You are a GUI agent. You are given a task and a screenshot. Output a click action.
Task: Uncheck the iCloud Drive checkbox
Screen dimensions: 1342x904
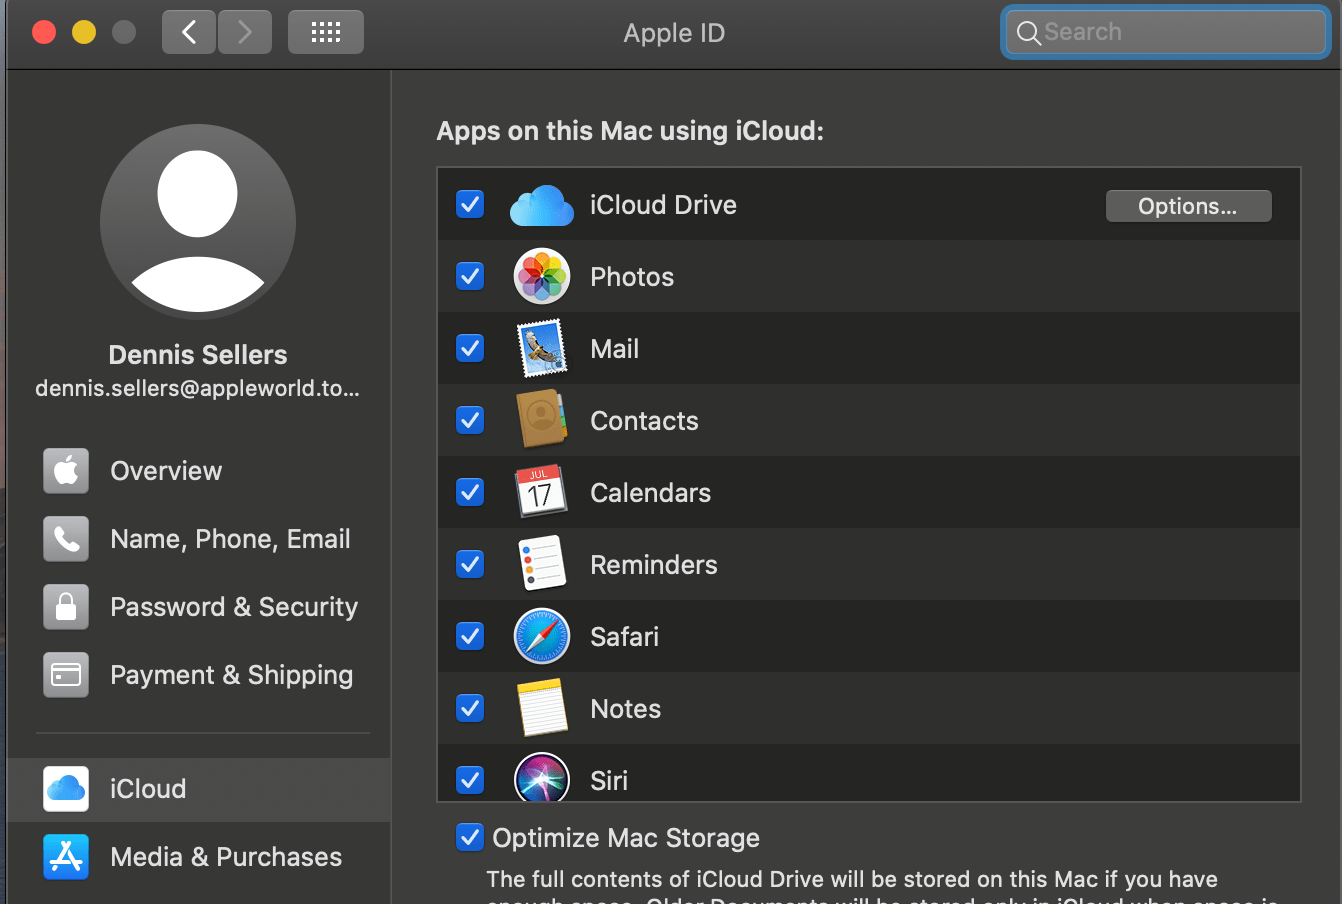[470, 205]
